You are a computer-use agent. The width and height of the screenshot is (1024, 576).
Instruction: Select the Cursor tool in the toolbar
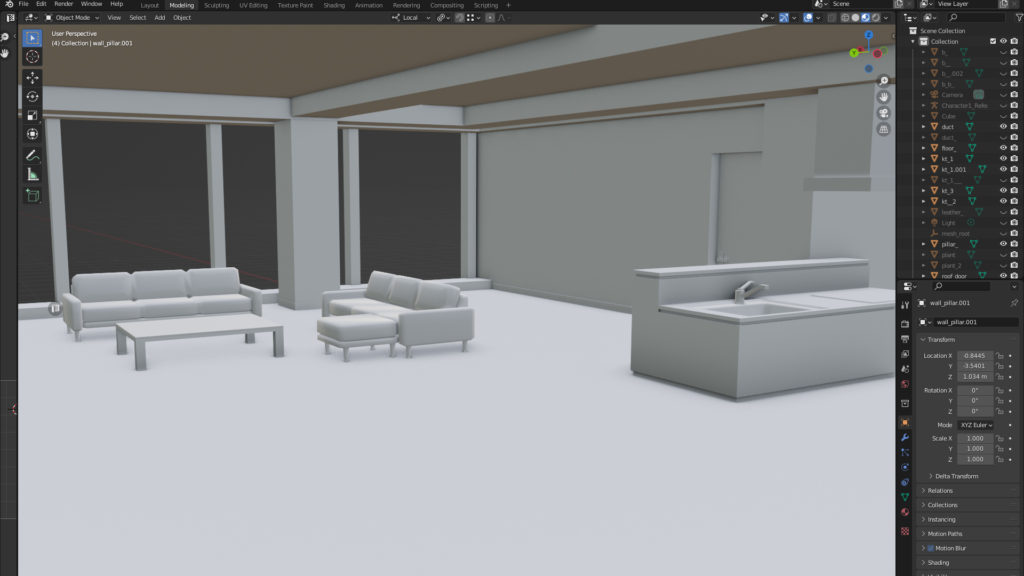[x=32, y=57]
